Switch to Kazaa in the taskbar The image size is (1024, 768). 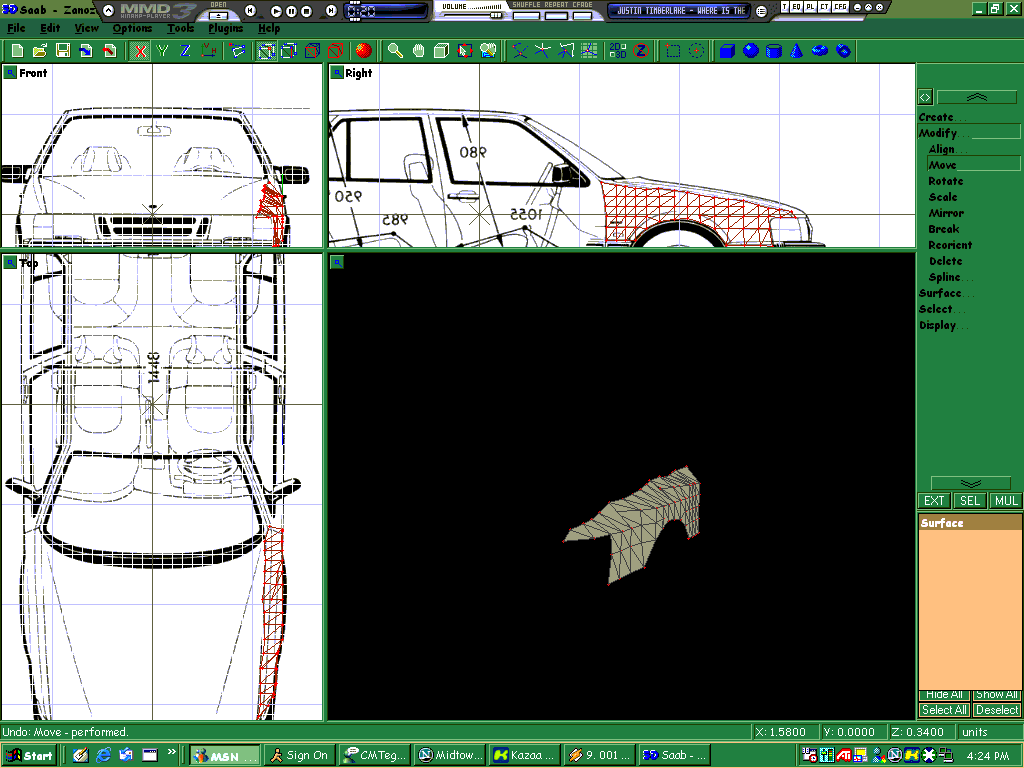click(524, 755)
